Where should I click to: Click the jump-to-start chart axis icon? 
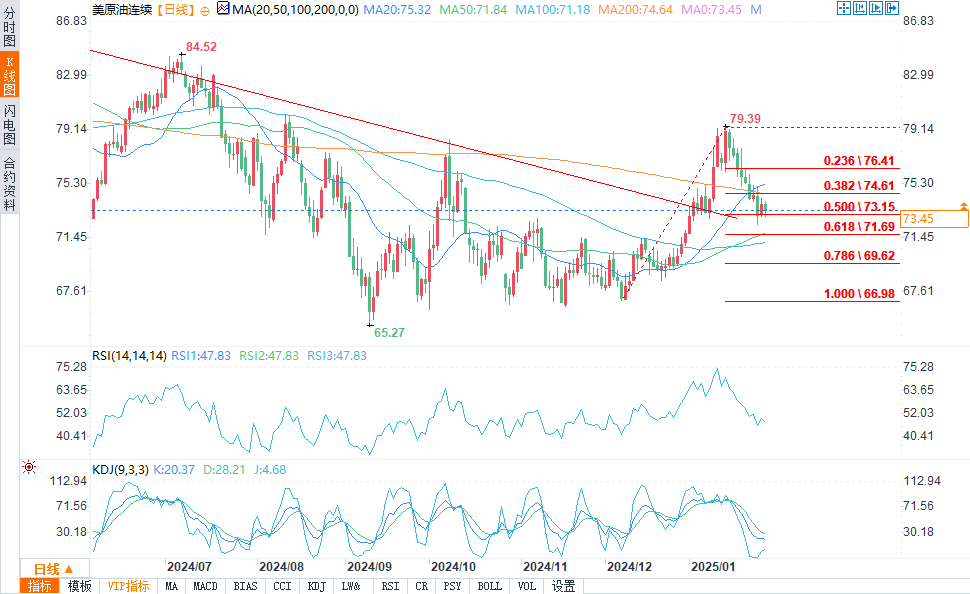coord(860,8)
